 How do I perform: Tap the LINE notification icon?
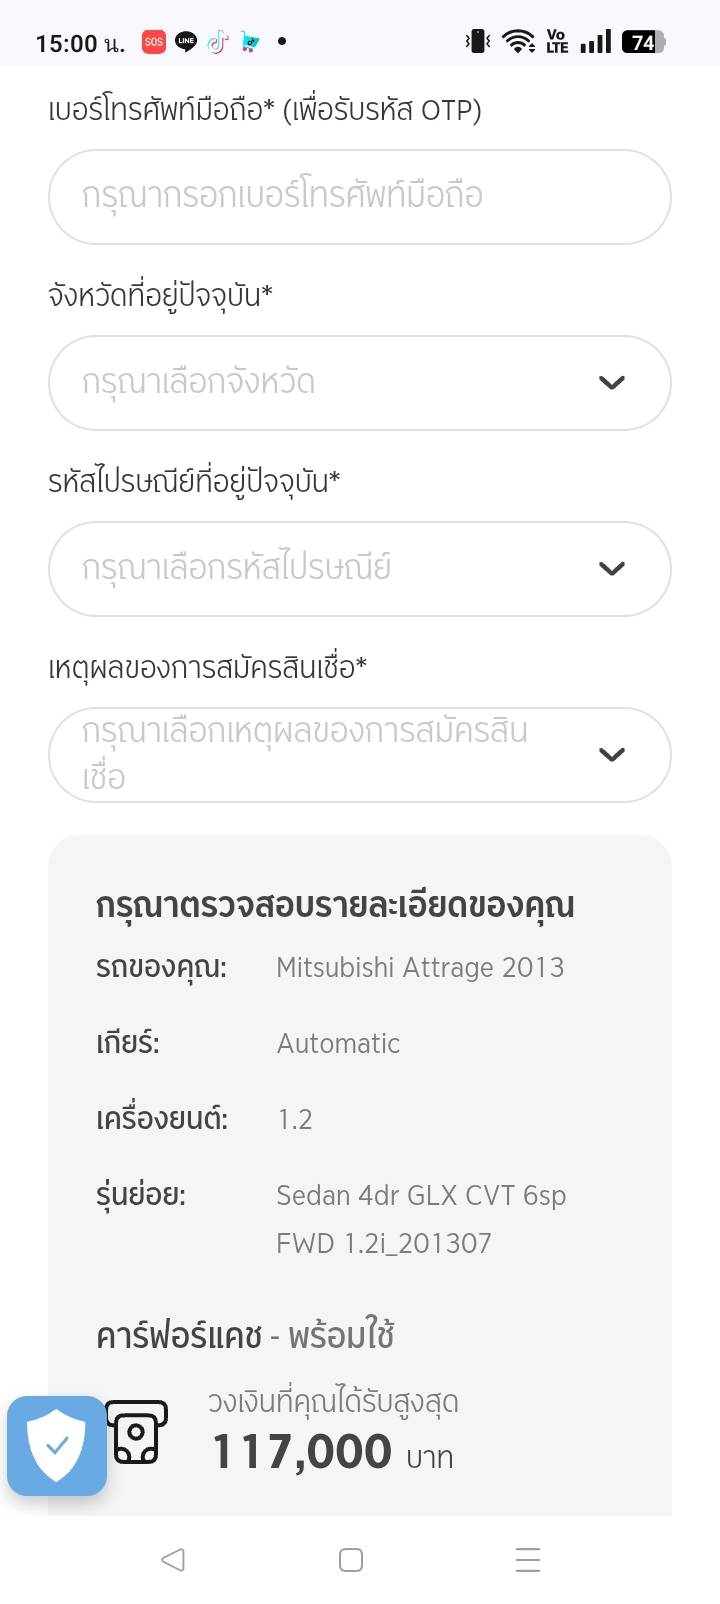tap(186, 42)
